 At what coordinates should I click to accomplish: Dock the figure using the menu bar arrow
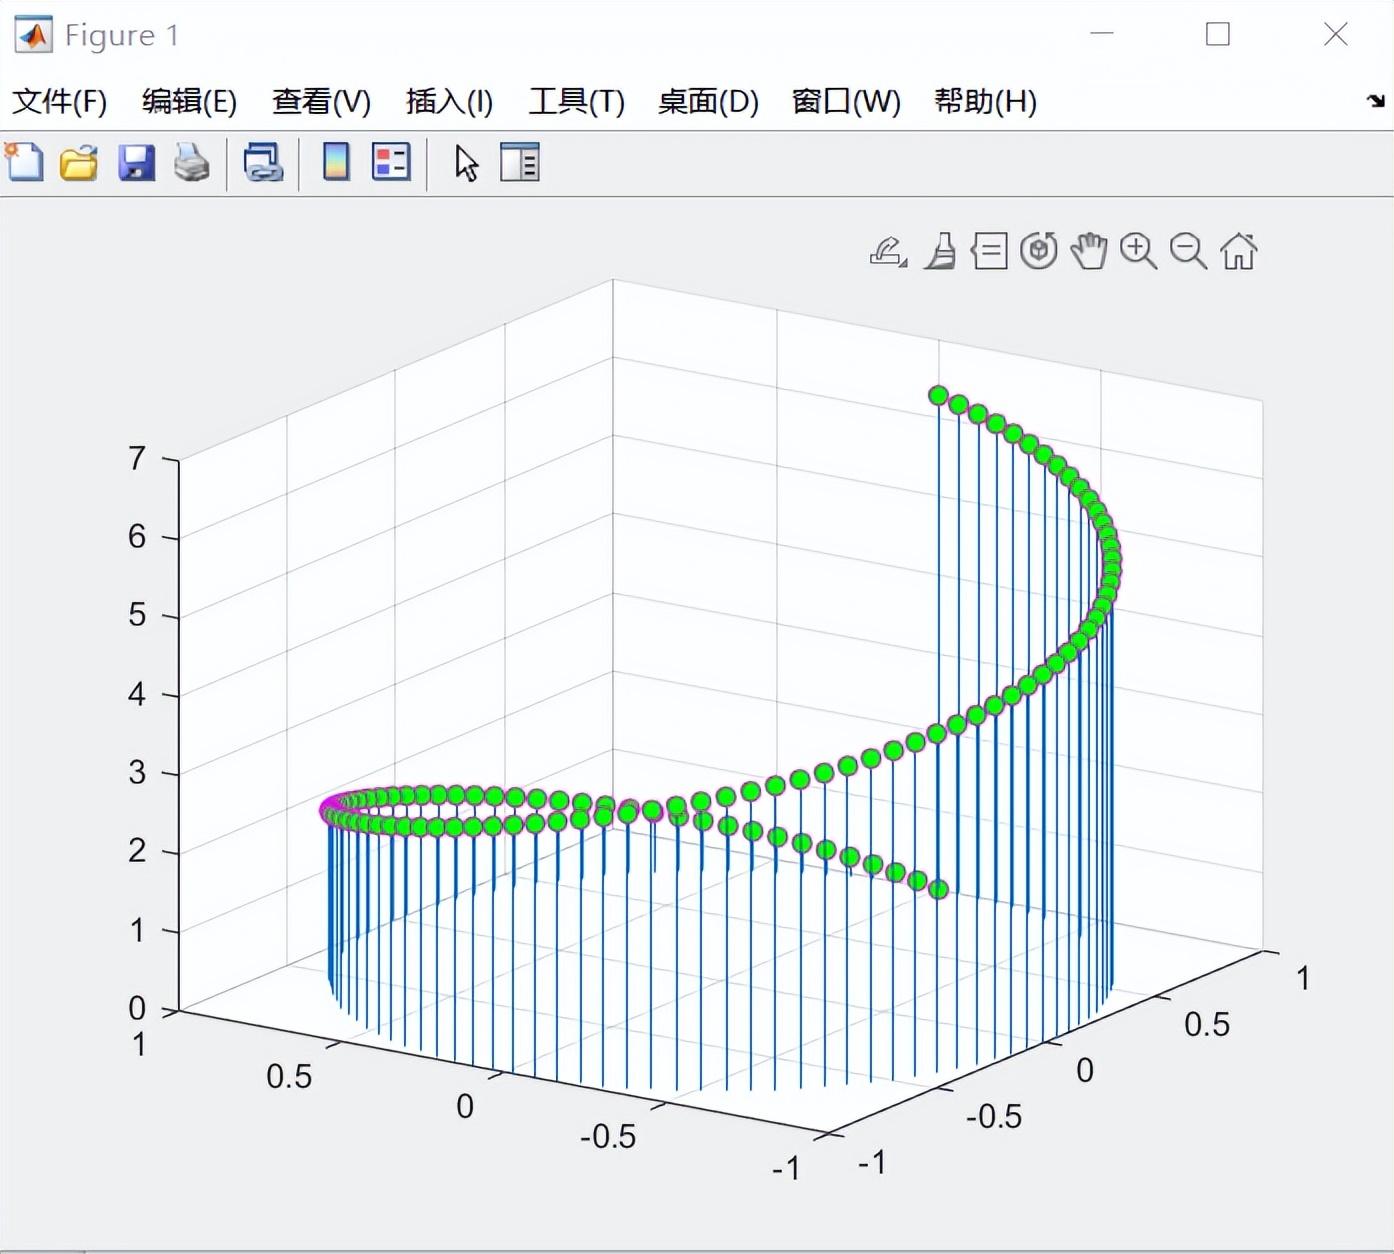[x=1377, y=101]
